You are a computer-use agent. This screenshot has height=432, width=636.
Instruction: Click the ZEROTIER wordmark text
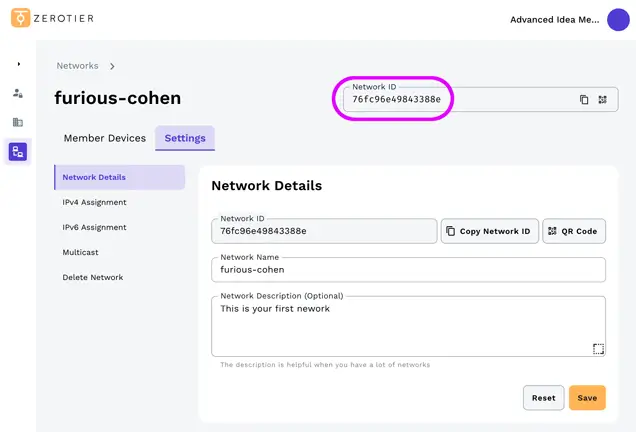pyautogui.click(x=64, y=18)
